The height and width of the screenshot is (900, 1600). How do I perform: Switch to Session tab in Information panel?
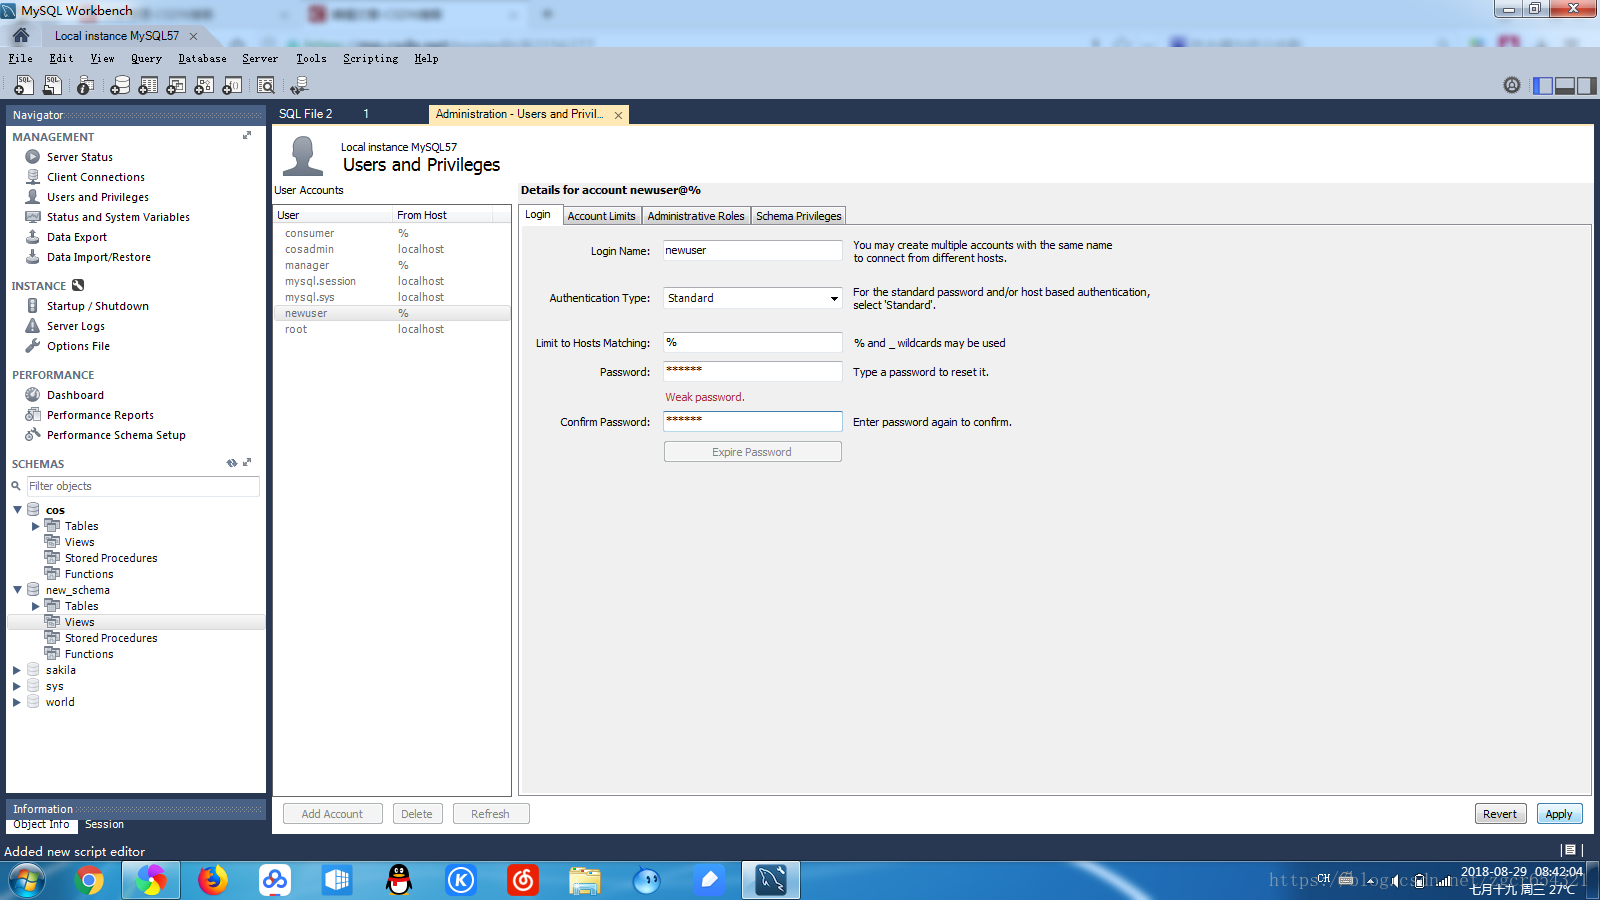coord(104,825)
